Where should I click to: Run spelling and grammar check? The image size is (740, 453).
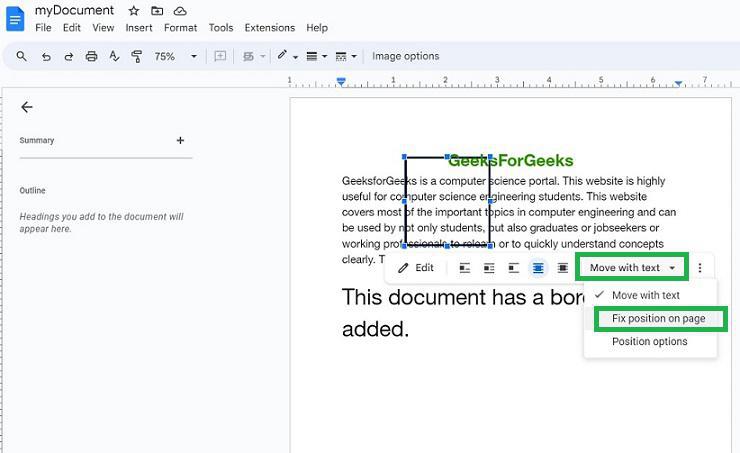[114, 56]
